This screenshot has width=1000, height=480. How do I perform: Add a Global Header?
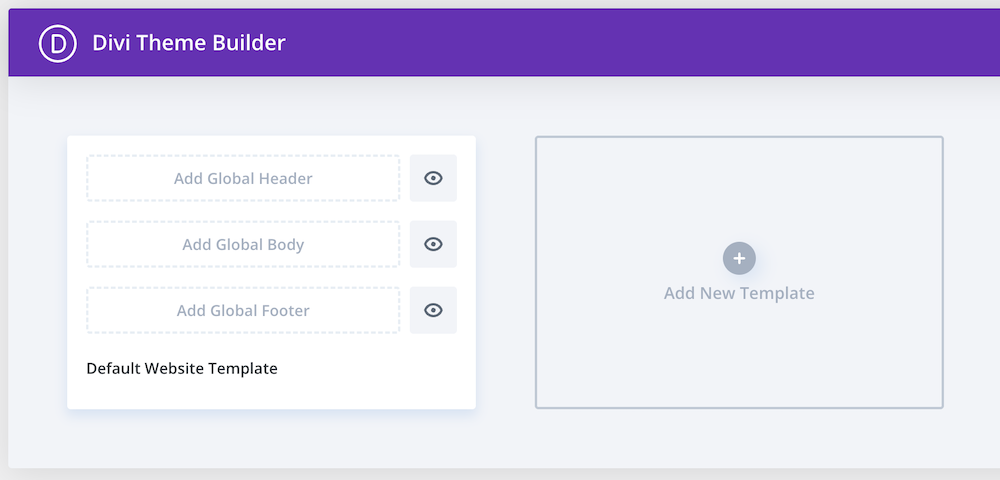coord(243,178)
